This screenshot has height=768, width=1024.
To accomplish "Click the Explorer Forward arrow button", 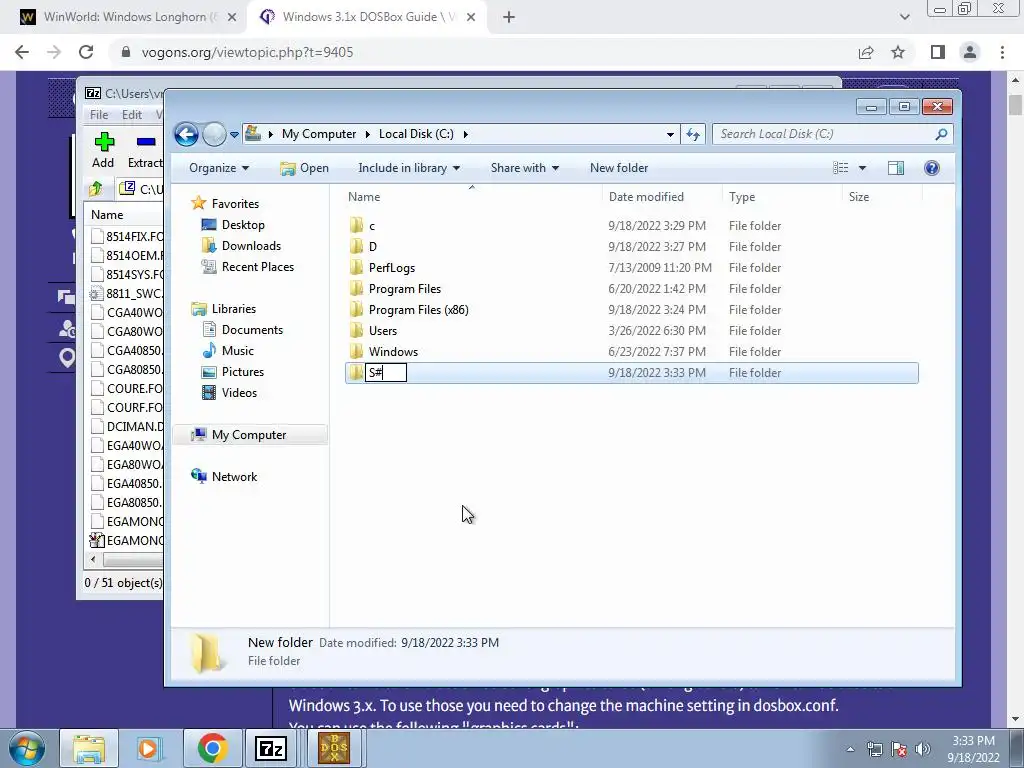I will coord(214,135).
